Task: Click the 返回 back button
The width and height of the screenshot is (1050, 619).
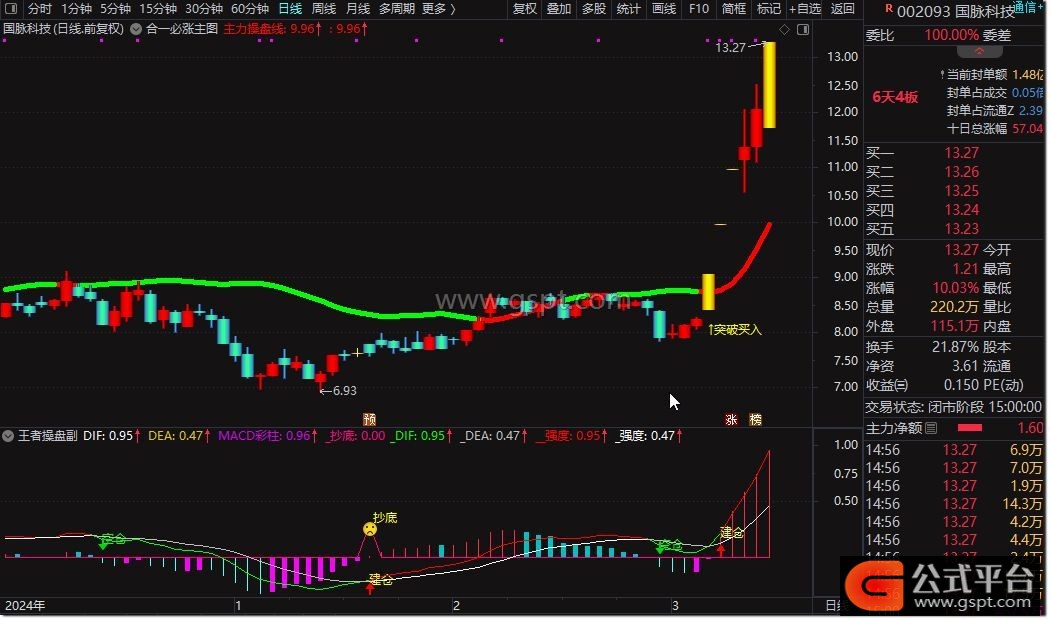Action: (x=842, y=9)
